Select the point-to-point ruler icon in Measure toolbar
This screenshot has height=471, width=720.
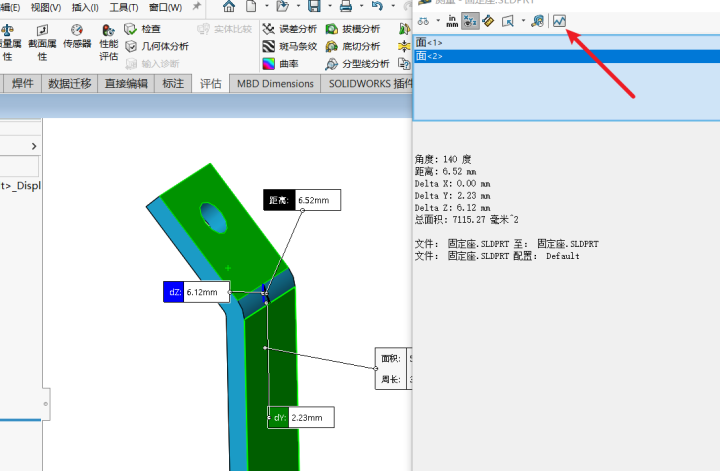click(x=488, y=21)
